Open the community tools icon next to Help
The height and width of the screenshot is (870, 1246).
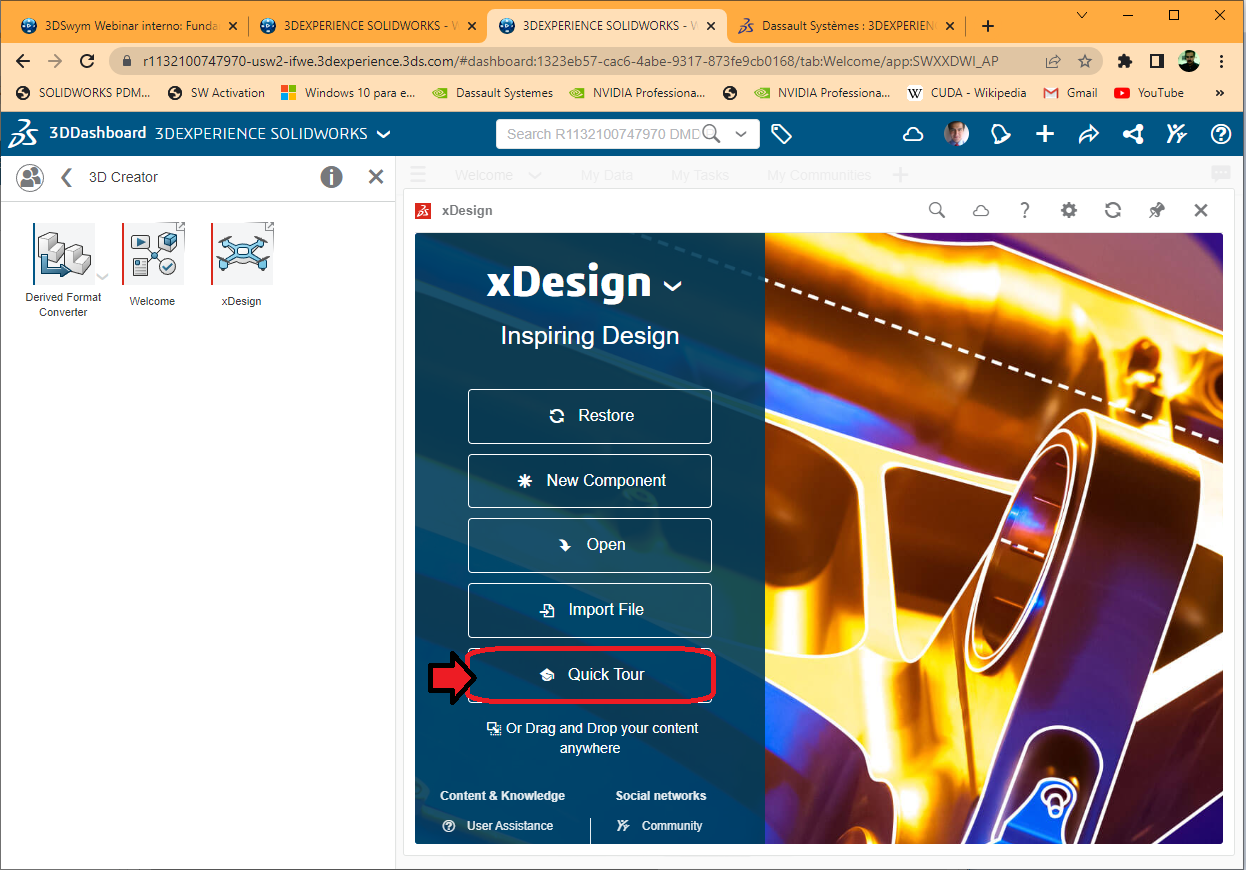(1177, 134)
